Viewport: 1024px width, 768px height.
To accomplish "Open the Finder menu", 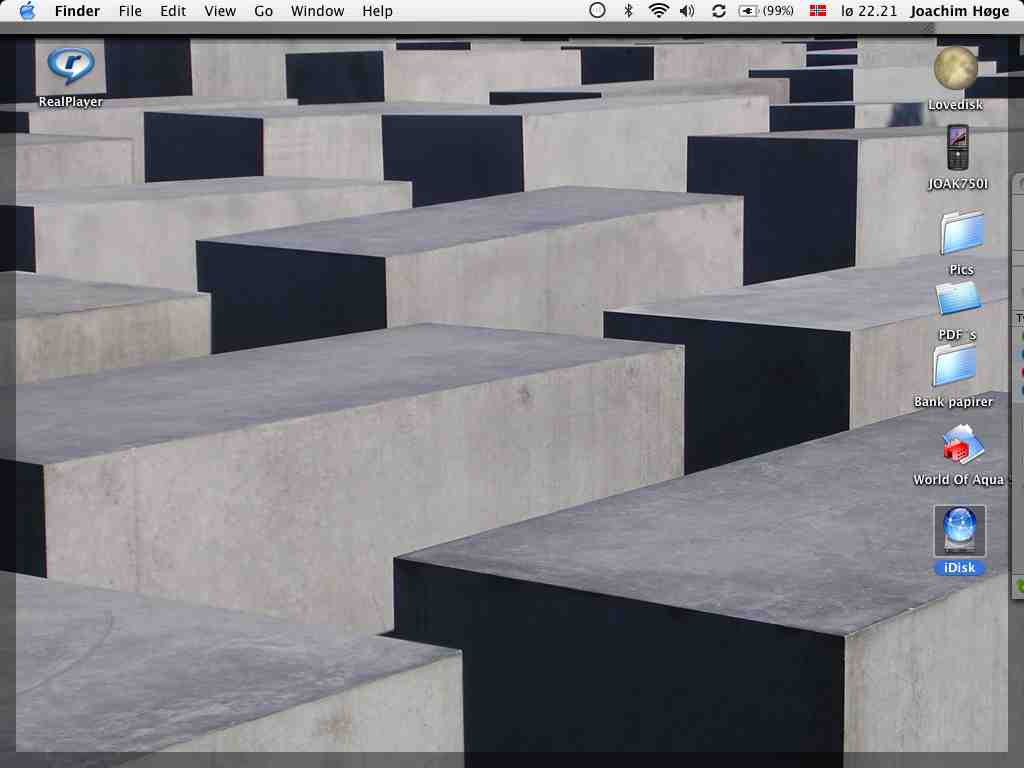I will point(77,11).
